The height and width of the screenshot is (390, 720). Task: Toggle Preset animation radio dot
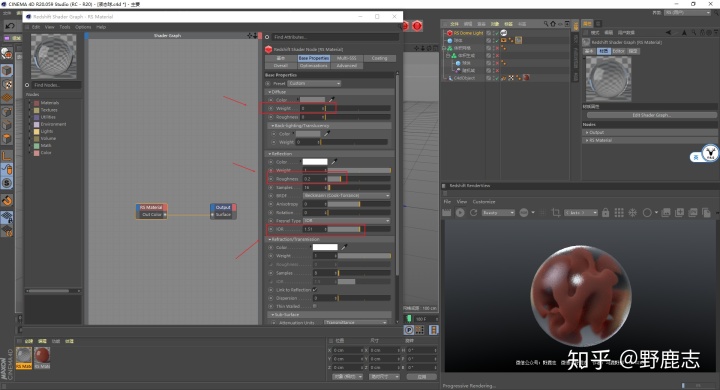[x=268, y=83]
